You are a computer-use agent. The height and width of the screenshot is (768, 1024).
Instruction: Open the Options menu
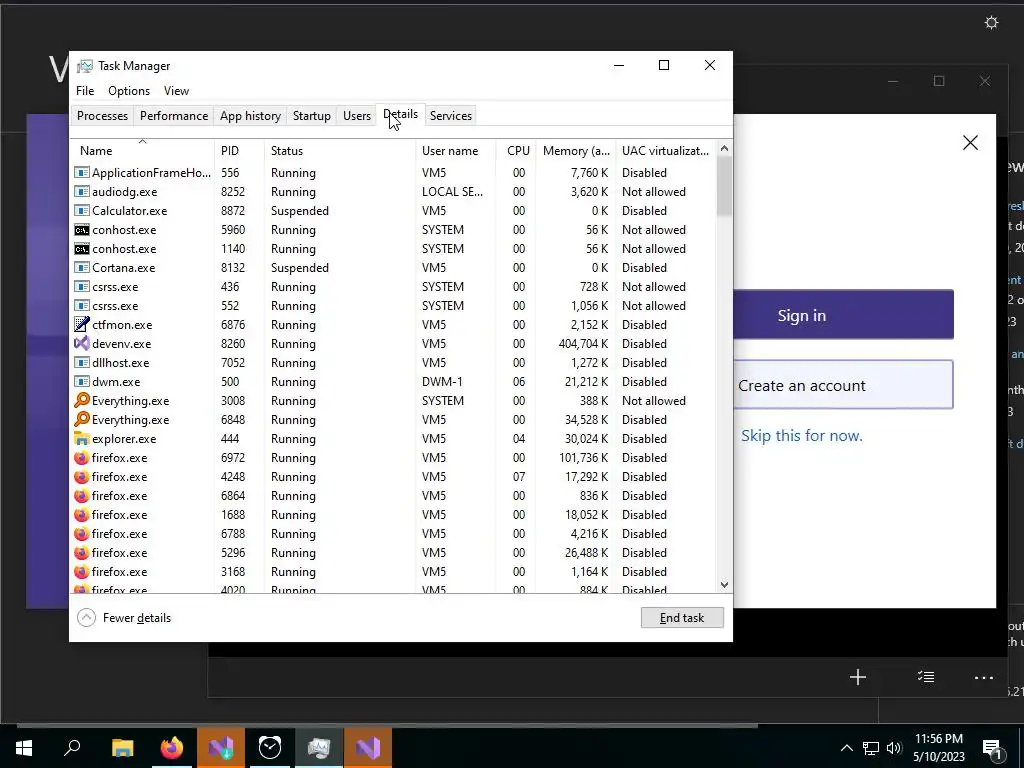click(129, 91)
